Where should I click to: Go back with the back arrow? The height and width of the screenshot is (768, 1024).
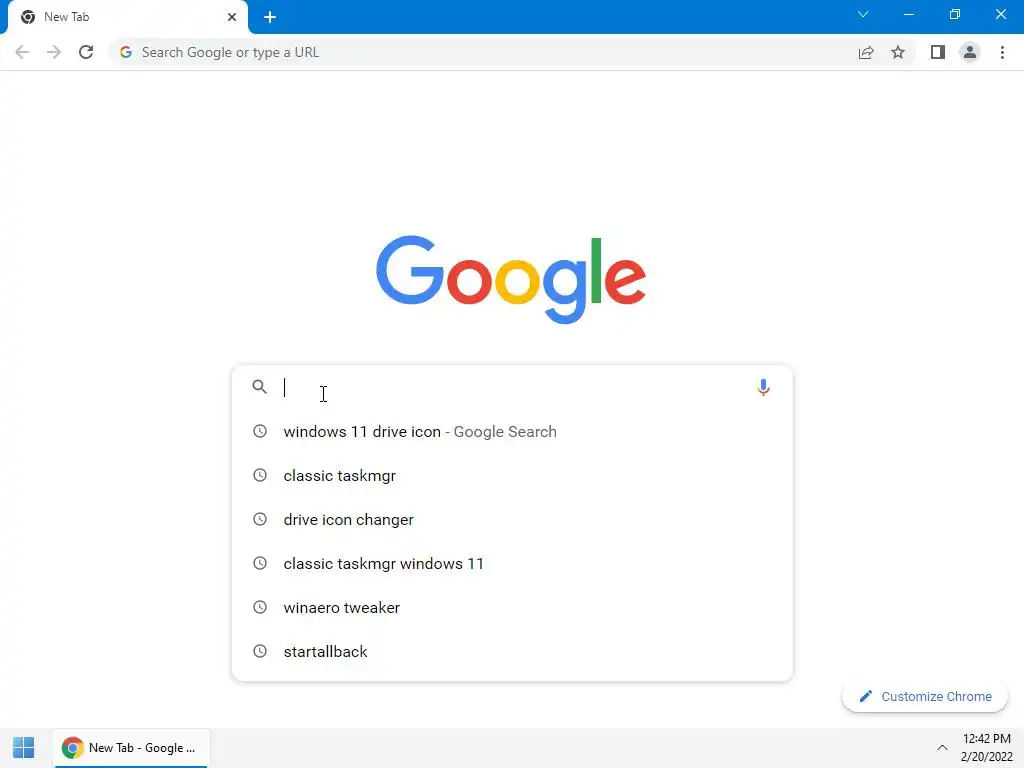[22, 52]
